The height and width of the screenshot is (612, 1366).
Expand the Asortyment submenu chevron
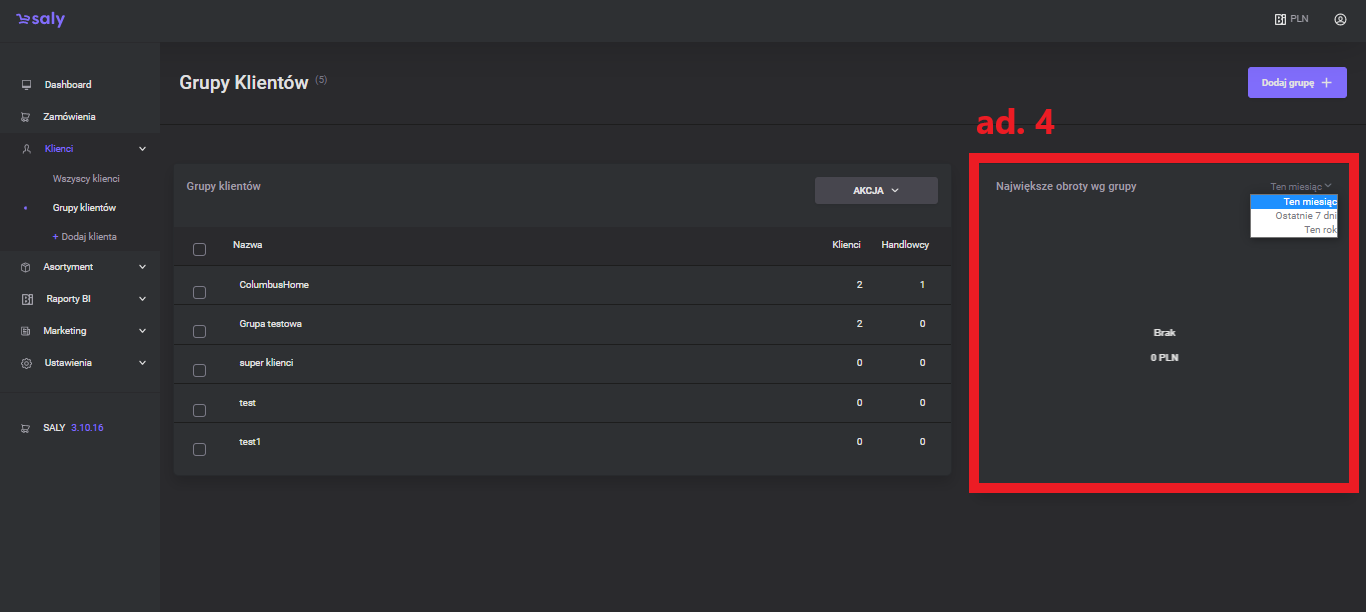(x=142, y=267)
